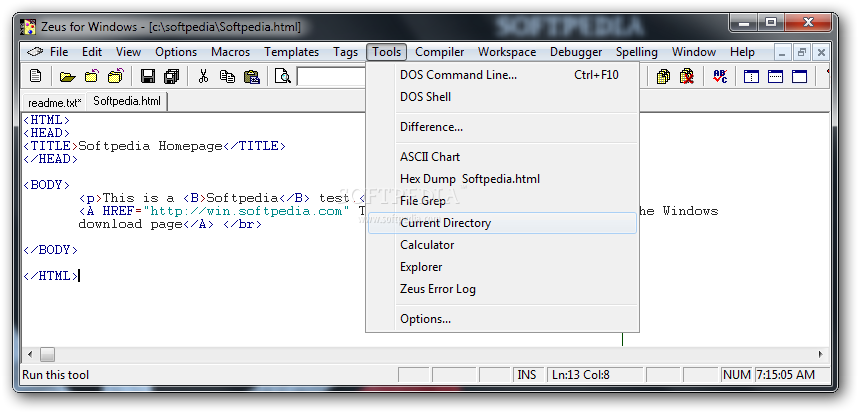Select DOS Command Line... from Tools menu
Viewport: 859px width, 413px height.
point(502,75)
